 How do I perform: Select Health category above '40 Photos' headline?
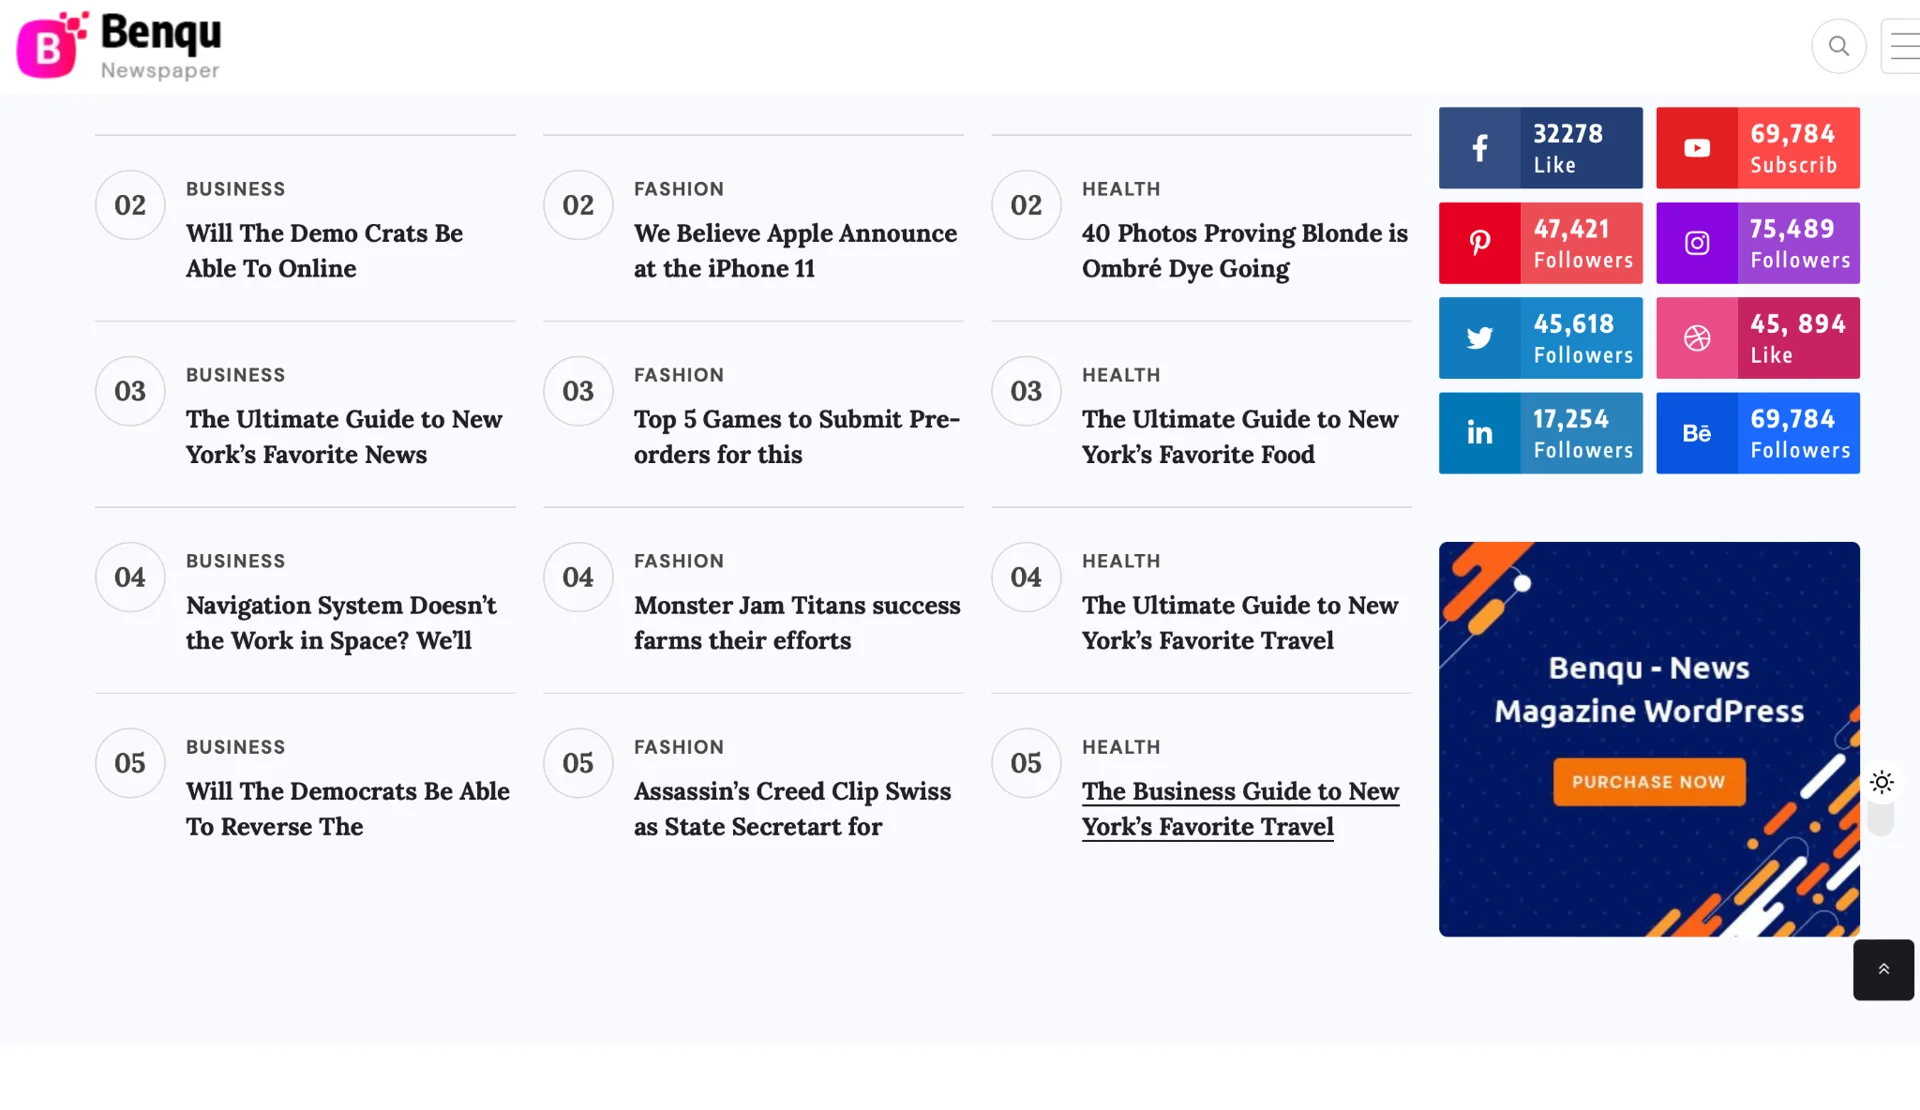[x=1120, y=189]
